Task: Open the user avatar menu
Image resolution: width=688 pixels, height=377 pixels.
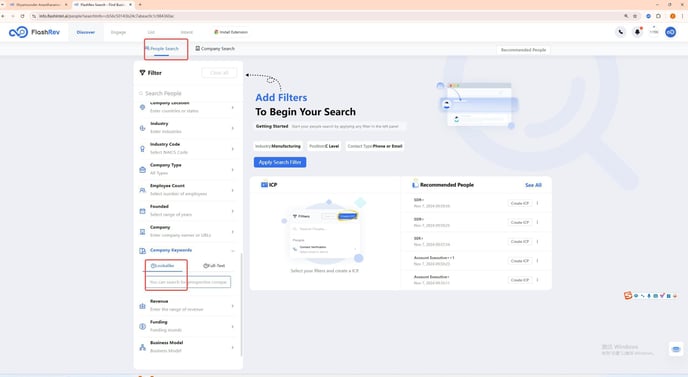Action: [670, 32]
